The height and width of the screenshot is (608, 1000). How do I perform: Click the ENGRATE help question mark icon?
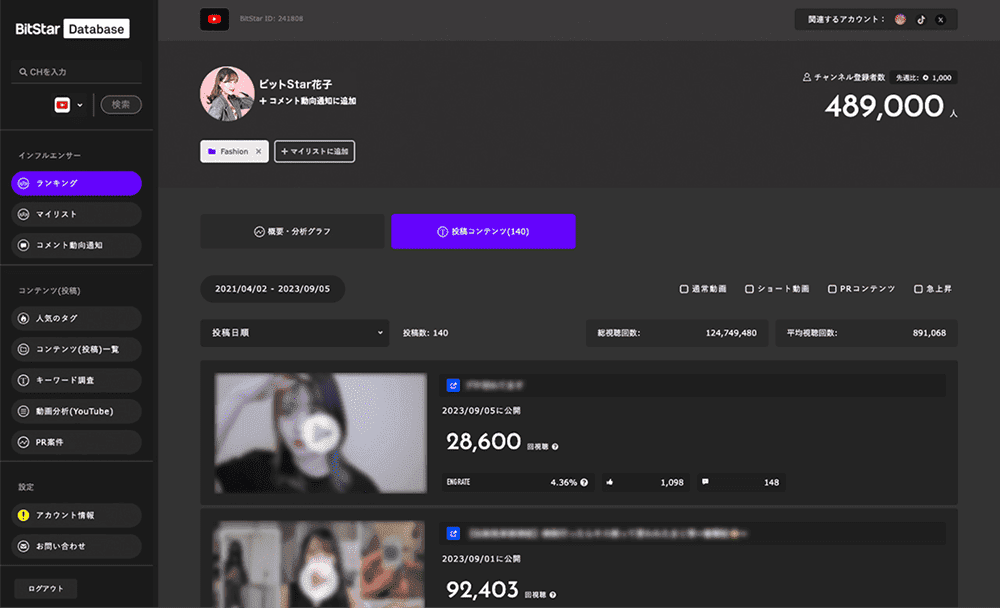(584, 482)
